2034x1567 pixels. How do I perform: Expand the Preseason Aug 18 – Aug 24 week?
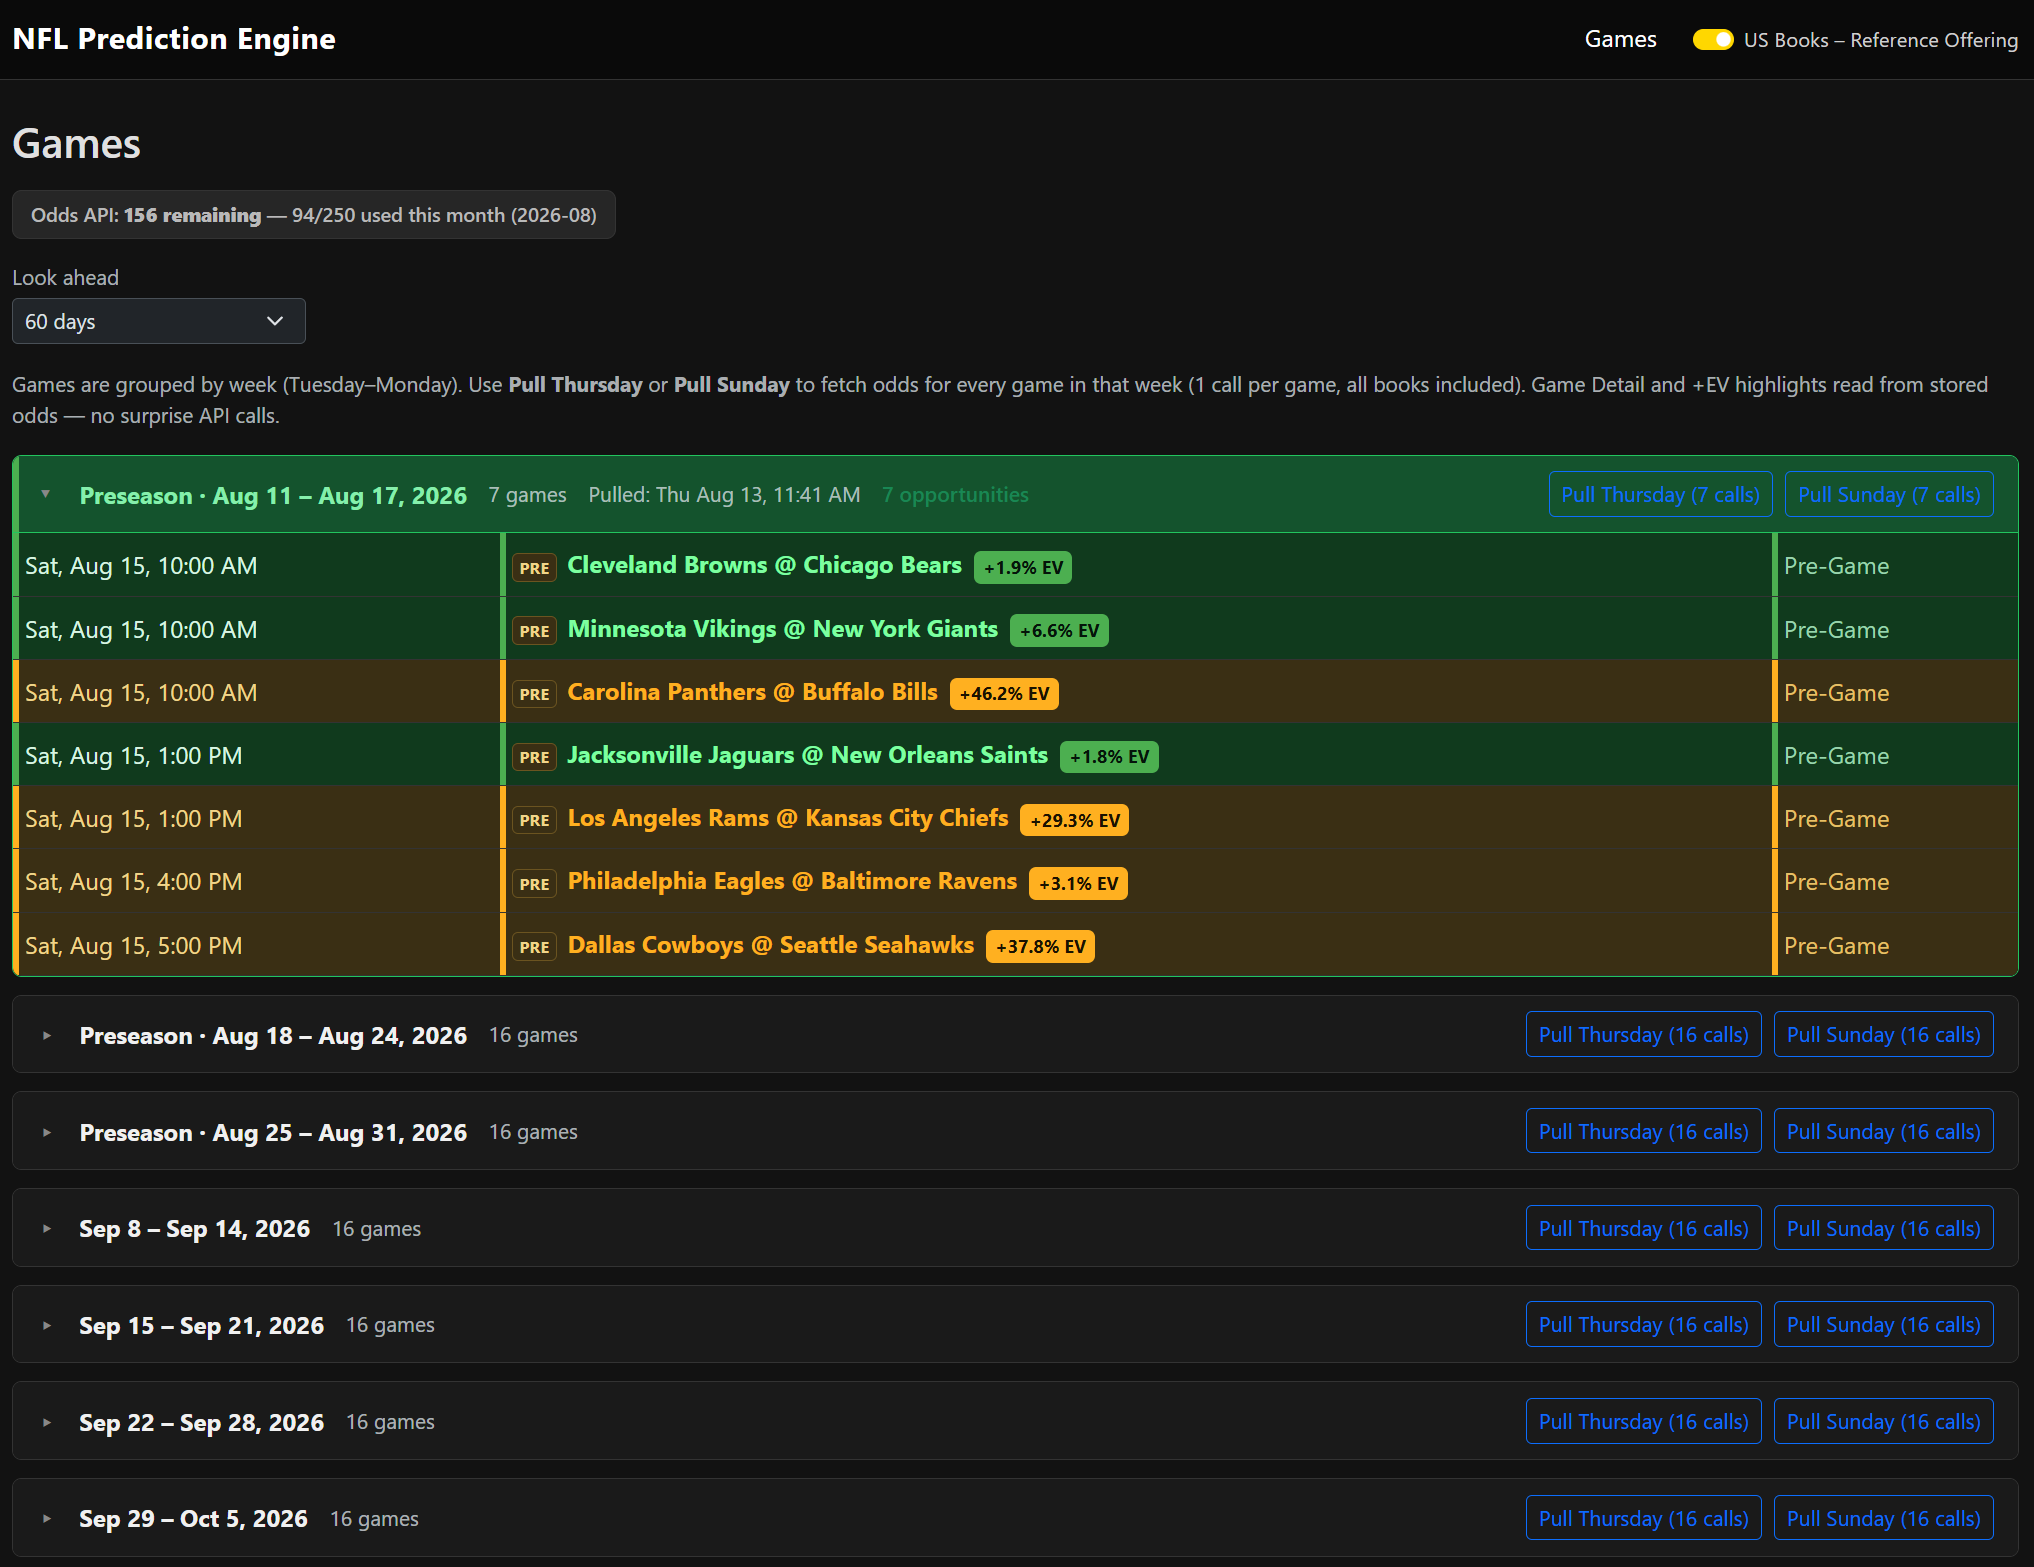46,1035
